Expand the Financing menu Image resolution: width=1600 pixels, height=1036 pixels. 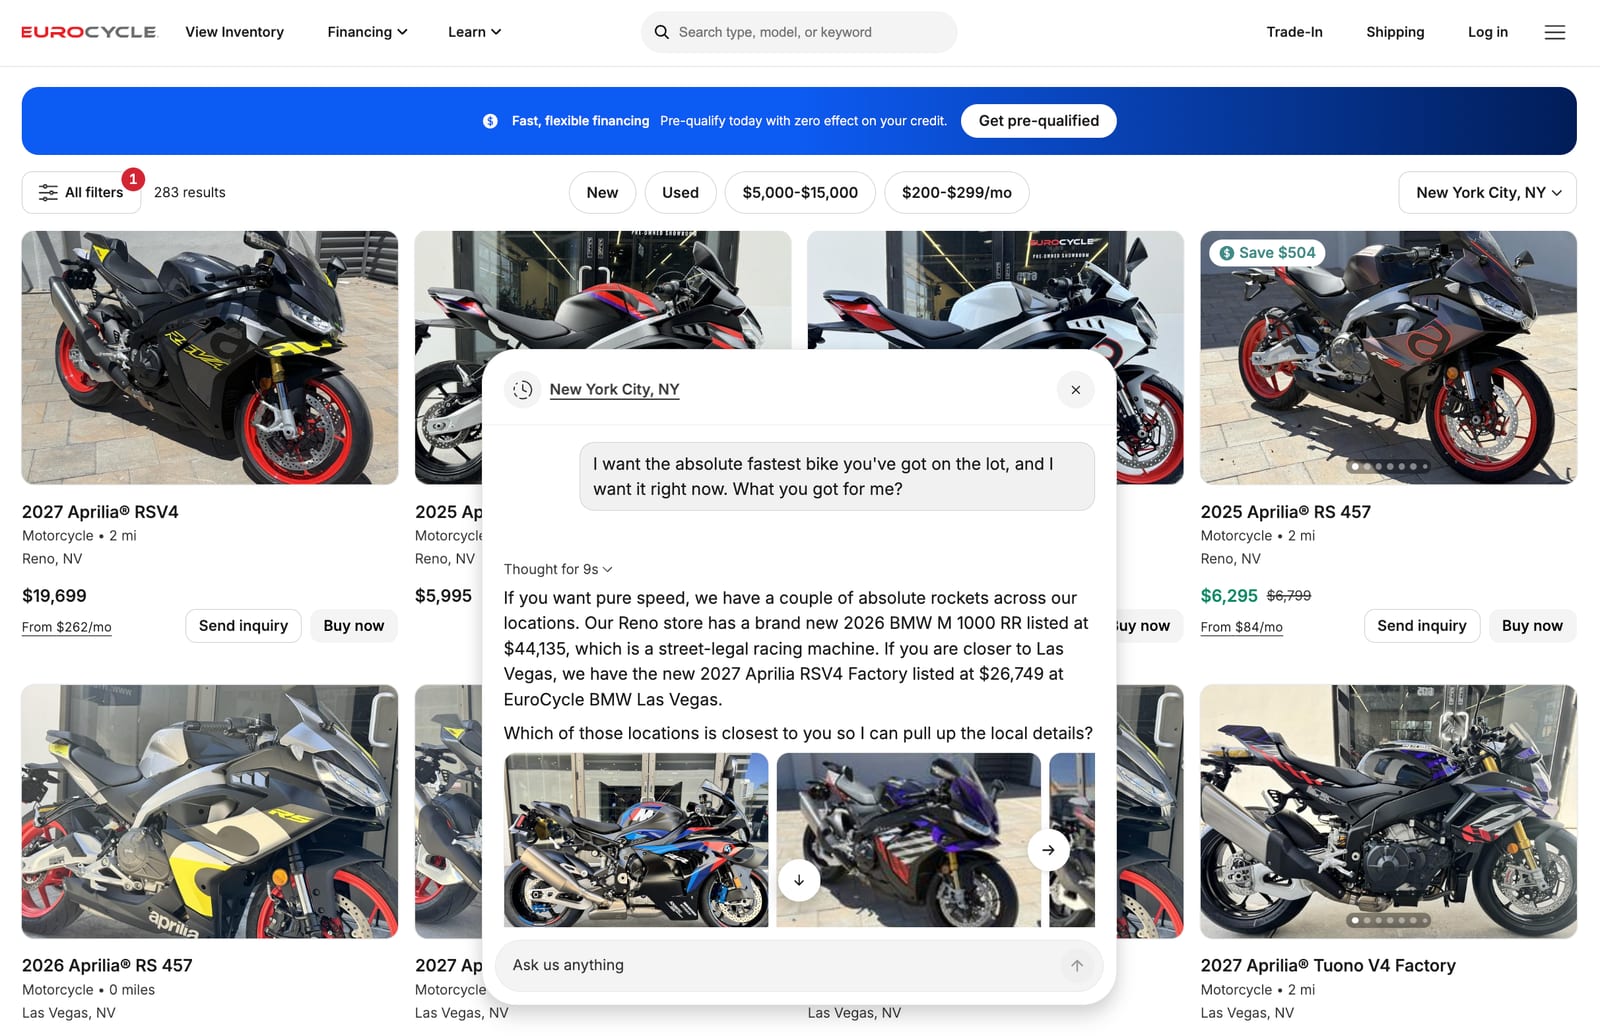[x=367, y=32]
